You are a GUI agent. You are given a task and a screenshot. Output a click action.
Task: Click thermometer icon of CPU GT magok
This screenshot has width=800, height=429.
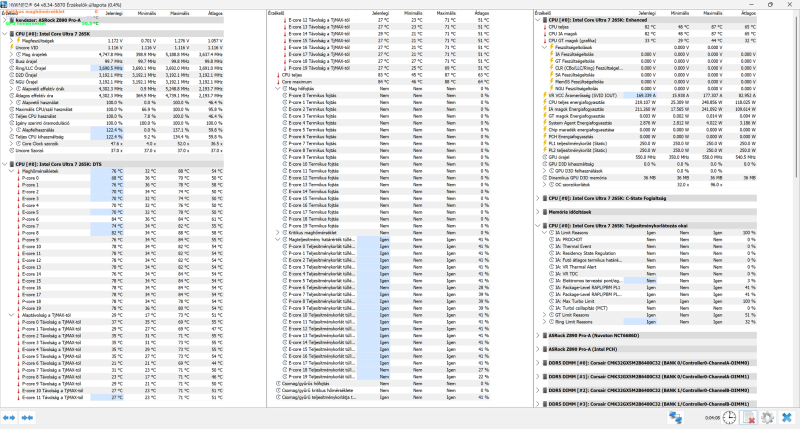(544, 40)
